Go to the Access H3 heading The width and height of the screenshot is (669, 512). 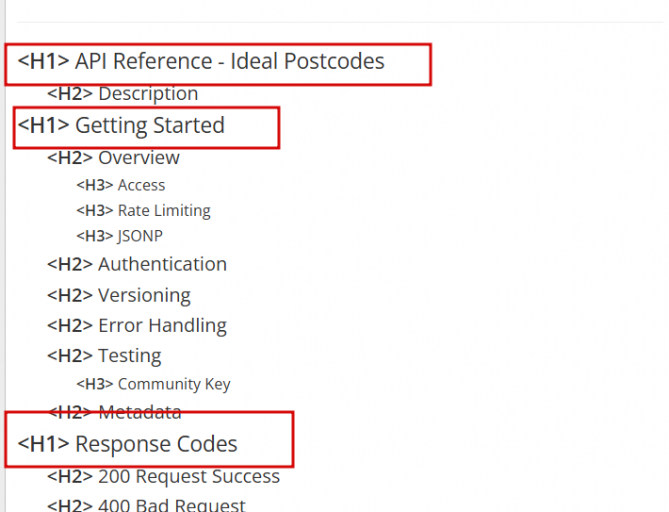pyautogui.click(x=121, y=185)
